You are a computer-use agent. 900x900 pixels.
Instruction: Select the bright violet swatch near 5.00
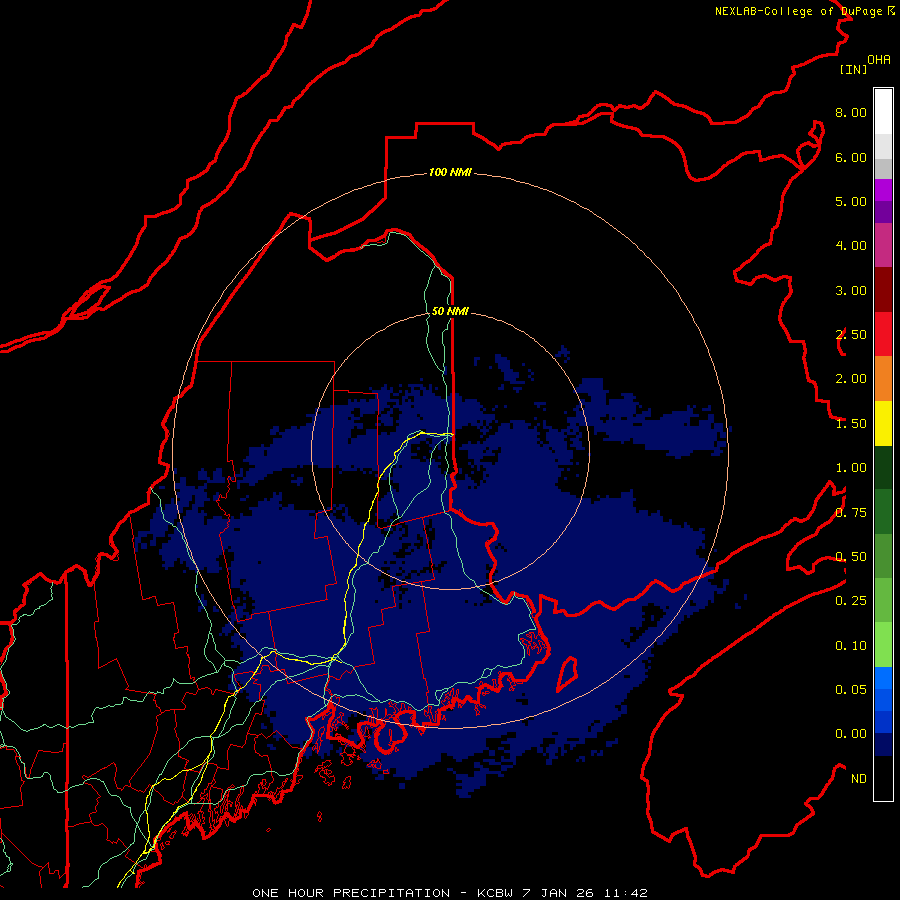click(883, 190)
